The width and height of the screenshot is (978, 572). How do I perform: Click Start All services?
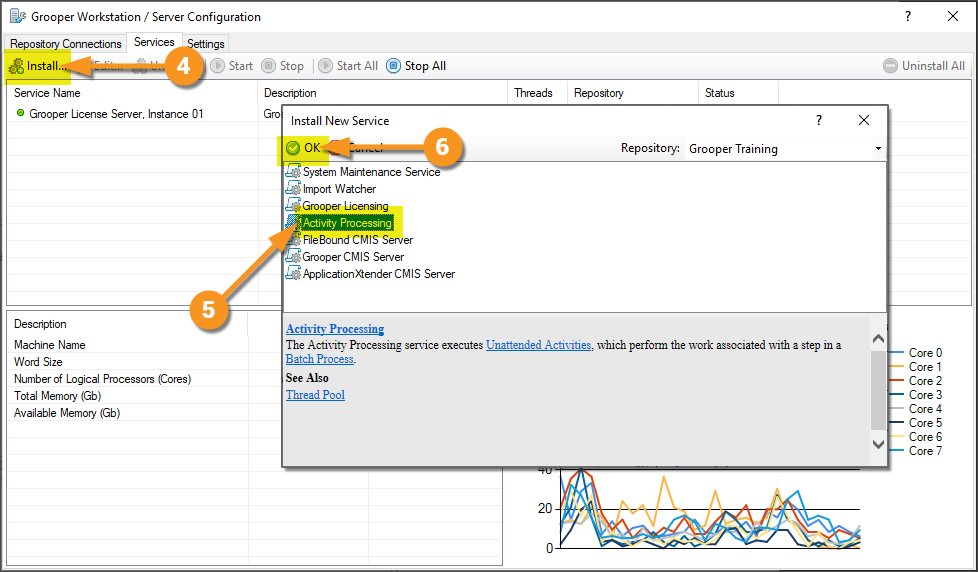[x=348, y=66]
